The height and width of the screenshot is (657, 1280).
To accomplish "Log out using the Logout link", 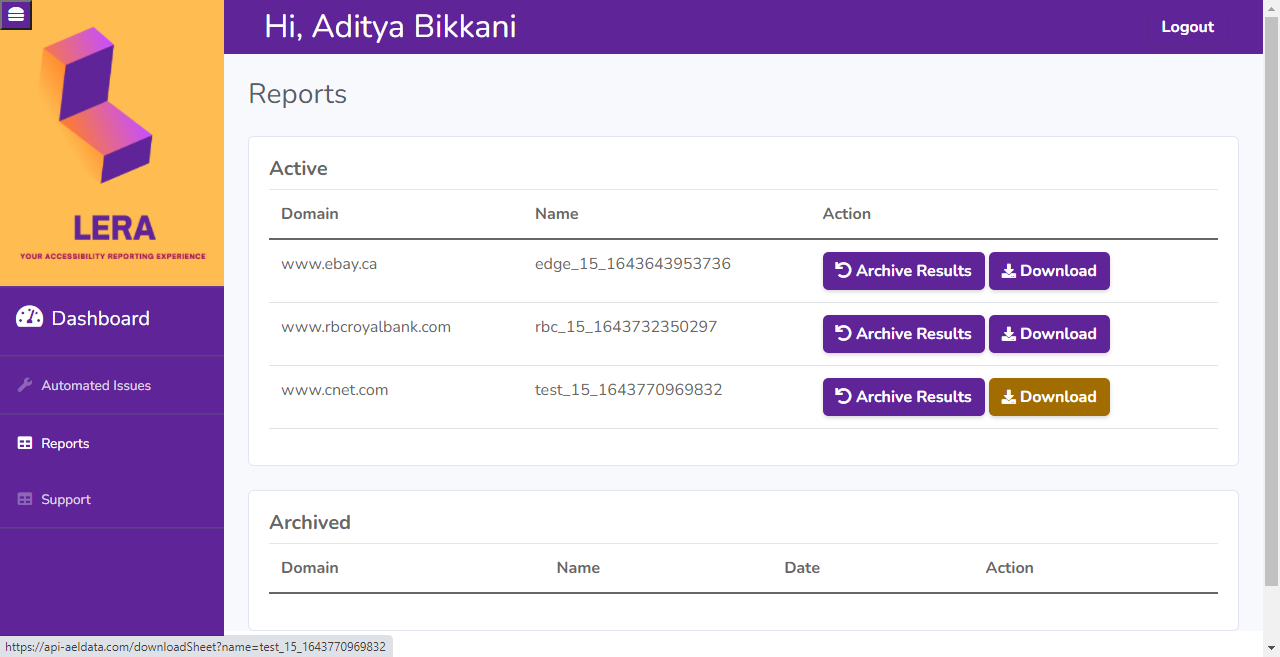I will point(1187,27).
